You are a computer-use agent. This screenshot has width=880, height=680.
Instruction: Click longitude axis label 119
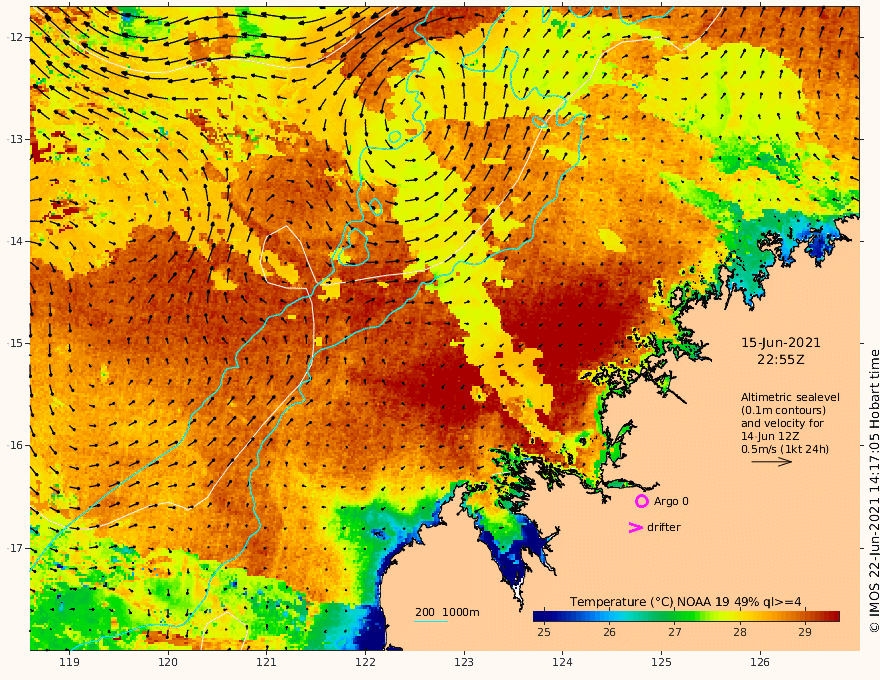click(69, 662)
